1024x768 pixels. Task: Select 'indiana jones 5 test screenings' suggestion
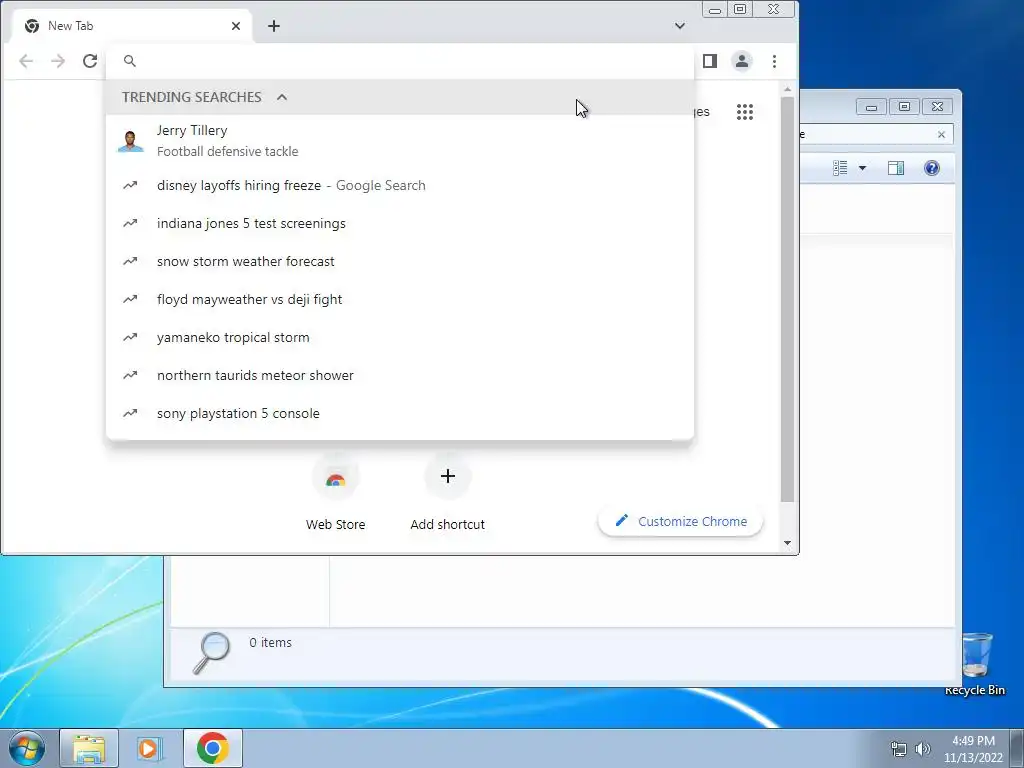click(x=400, y=223)
